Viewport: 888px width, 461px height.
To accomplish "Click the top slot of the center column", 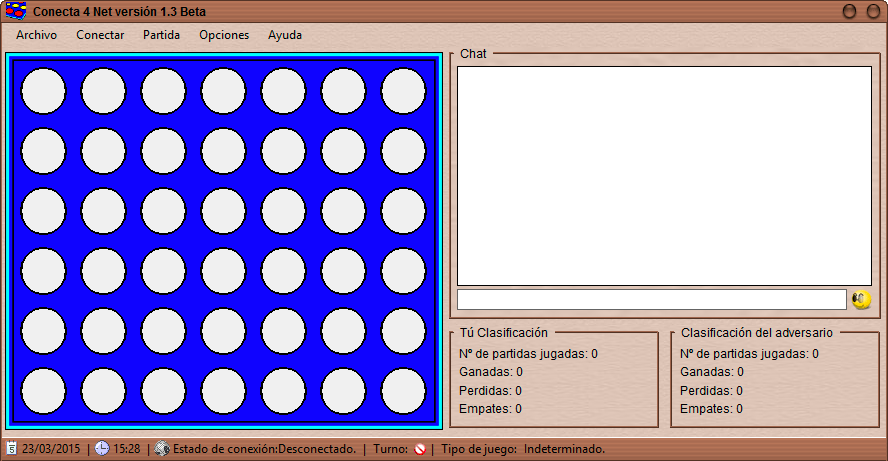I will pos(223,91).
